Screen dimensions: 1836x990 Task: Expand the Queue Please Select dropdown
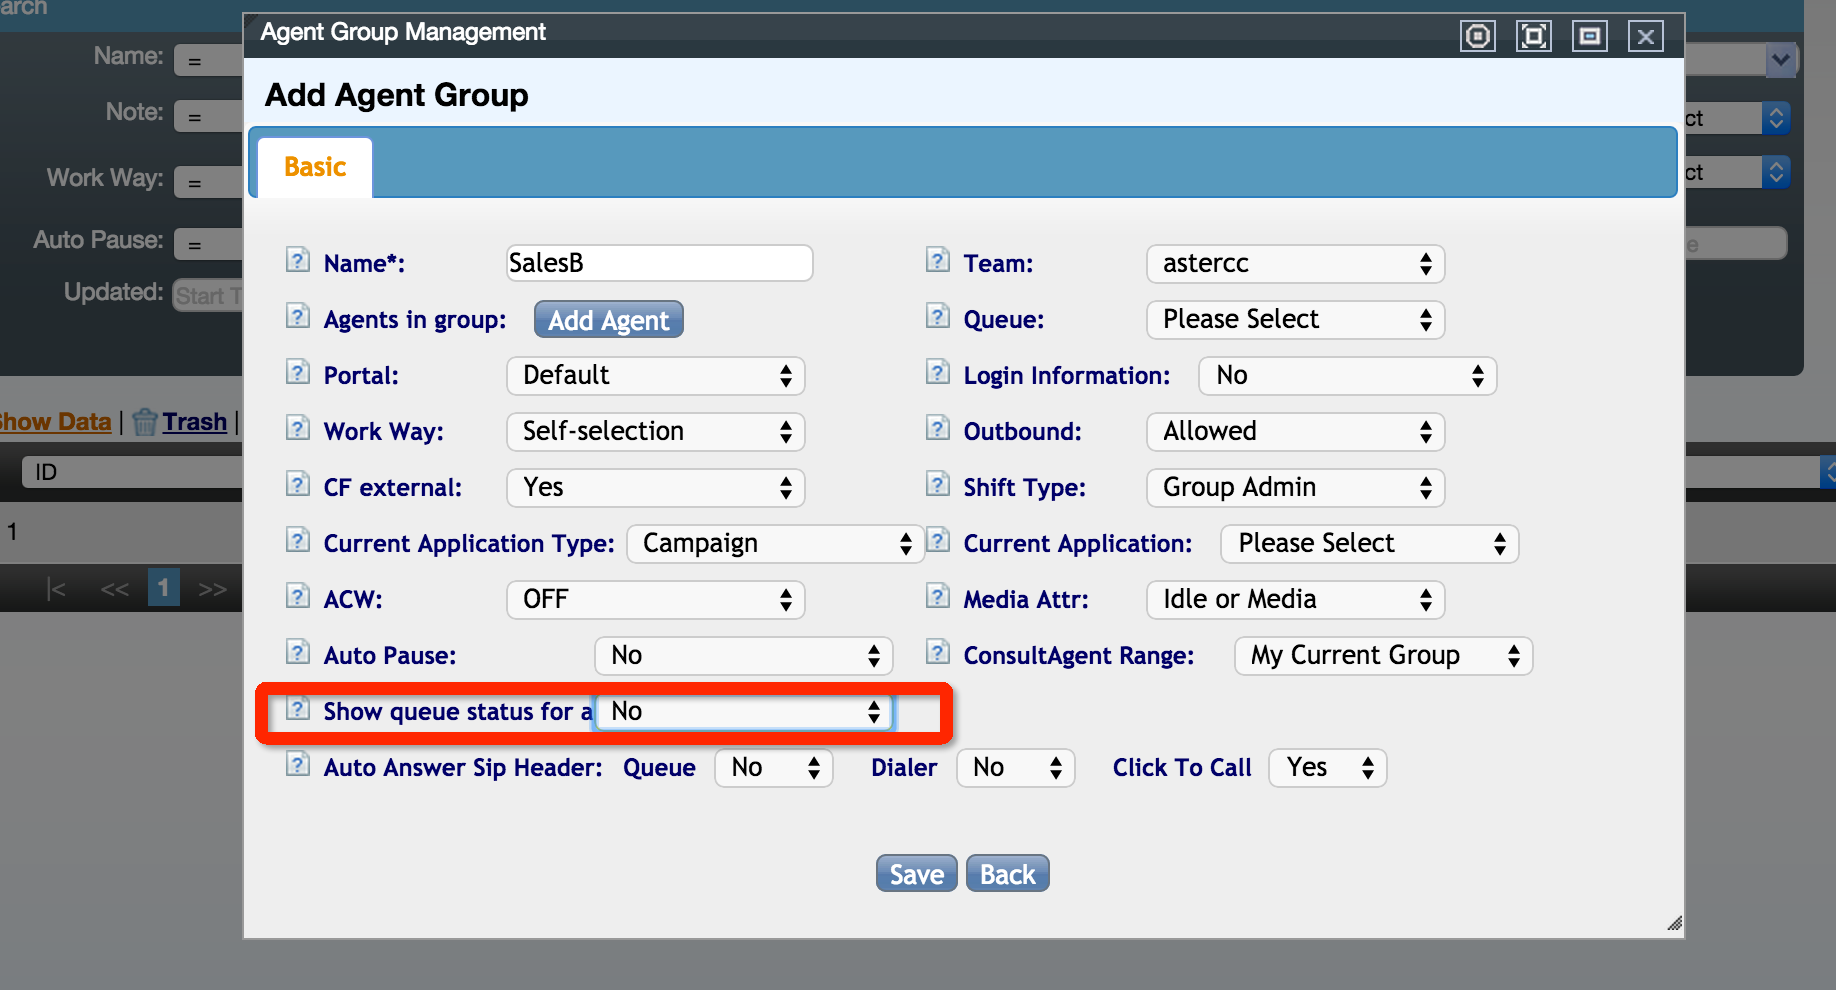pos(1295,320)
